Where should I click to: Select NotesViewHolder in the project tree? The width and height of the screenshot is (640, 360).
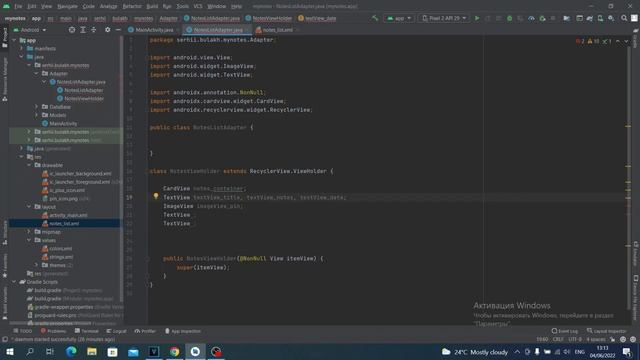coord(84,98)
